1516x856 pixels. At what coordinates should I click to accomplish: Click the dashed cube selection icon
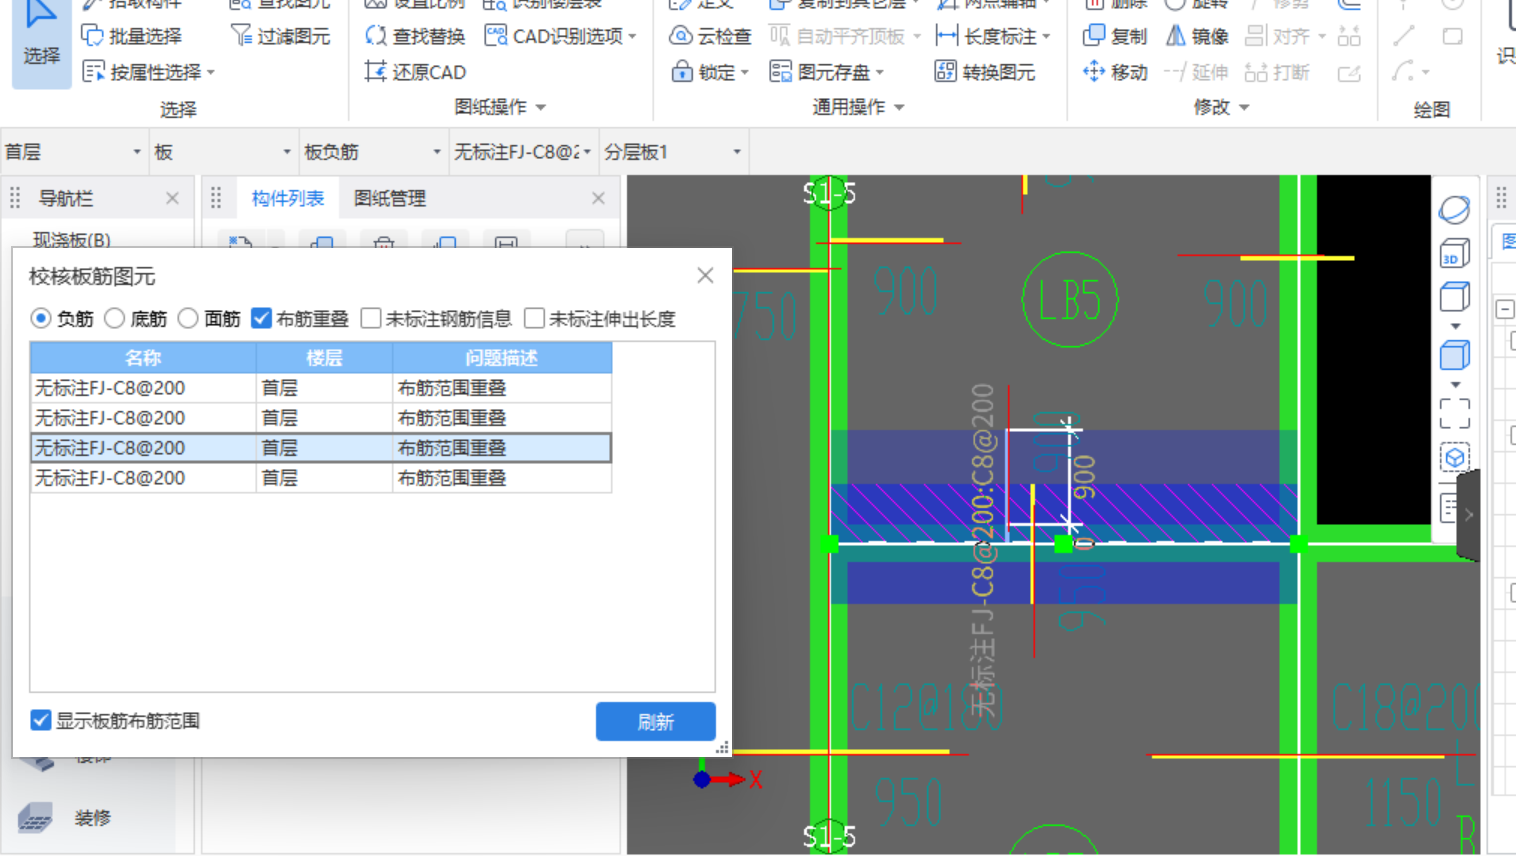tap(1454, 458)
